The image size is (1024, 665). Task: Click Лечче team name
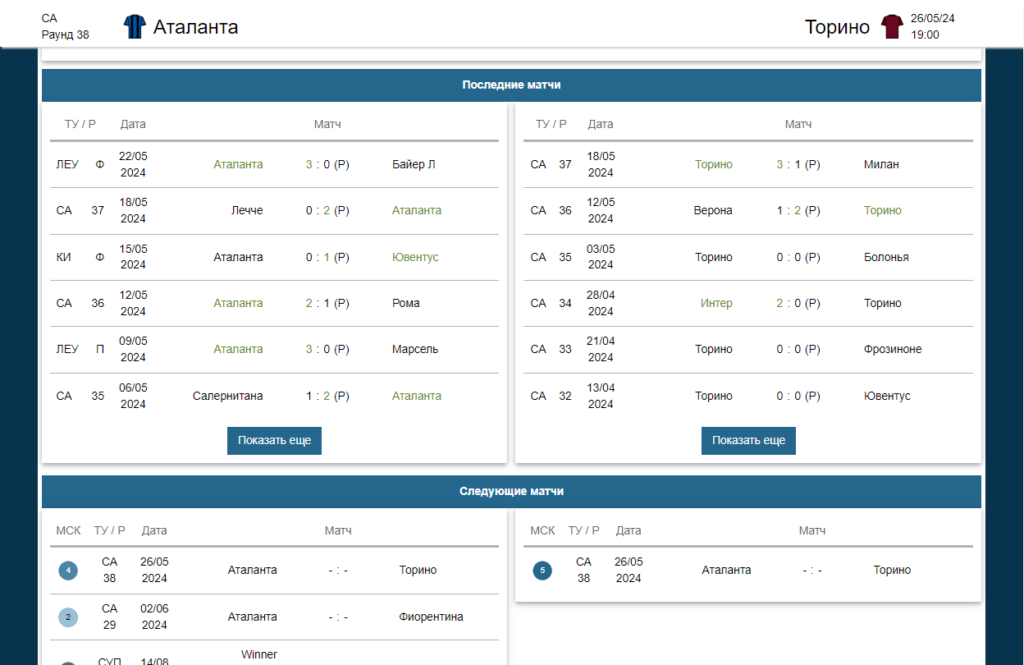(x=247, y=210)
